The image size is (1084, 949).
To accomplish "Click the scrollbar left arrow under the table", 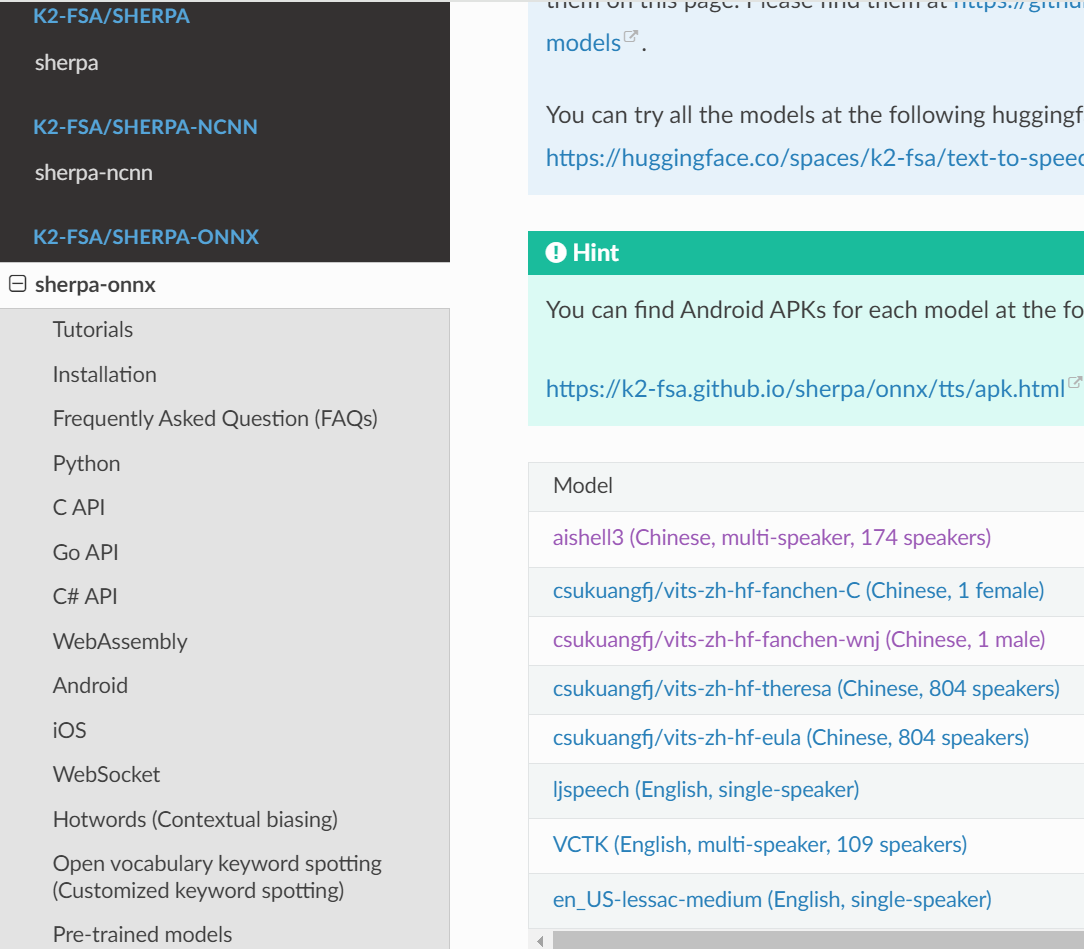I will tap(540, 941).
